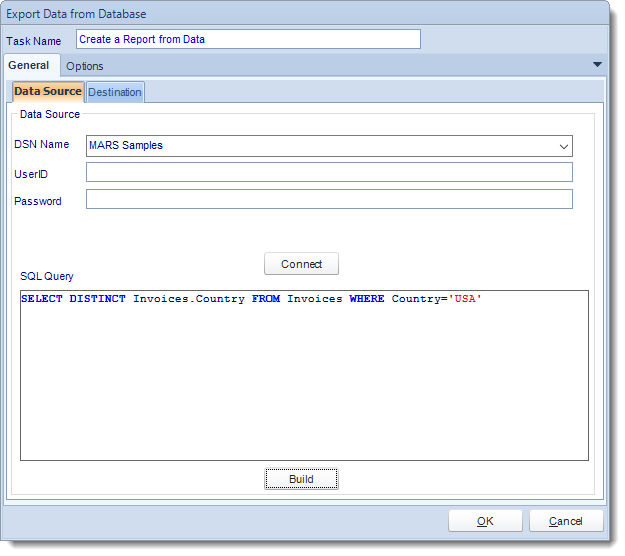Click the Build button
The width and height of the screenshot is (625, 556).
[x=301, y=479]
